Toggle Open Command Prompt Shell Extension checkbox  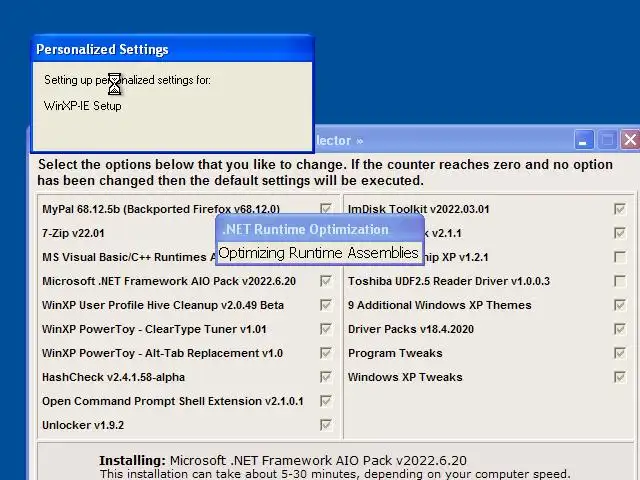326,401
